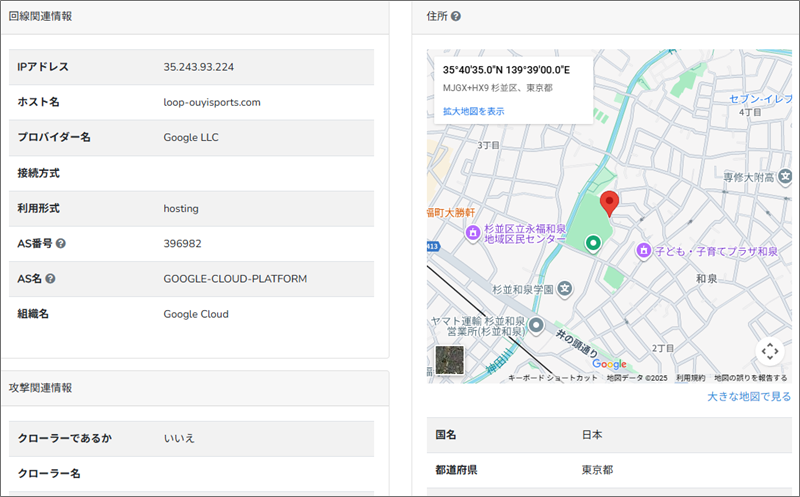Click 利用規約 link on map
Viewport: 800px width, 497px height.
pyautogui.click(x=690, y=378)
